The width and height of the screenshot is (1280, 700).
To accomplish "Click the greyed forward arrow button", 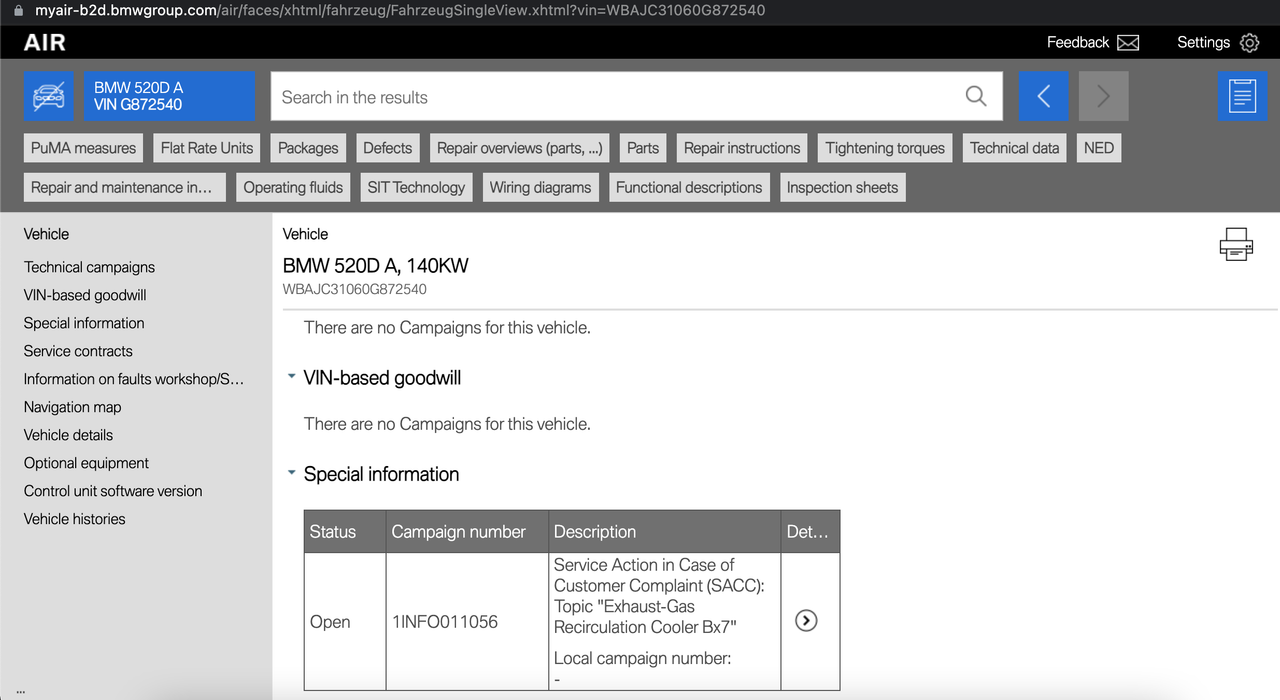I will tap(1104, 96).
